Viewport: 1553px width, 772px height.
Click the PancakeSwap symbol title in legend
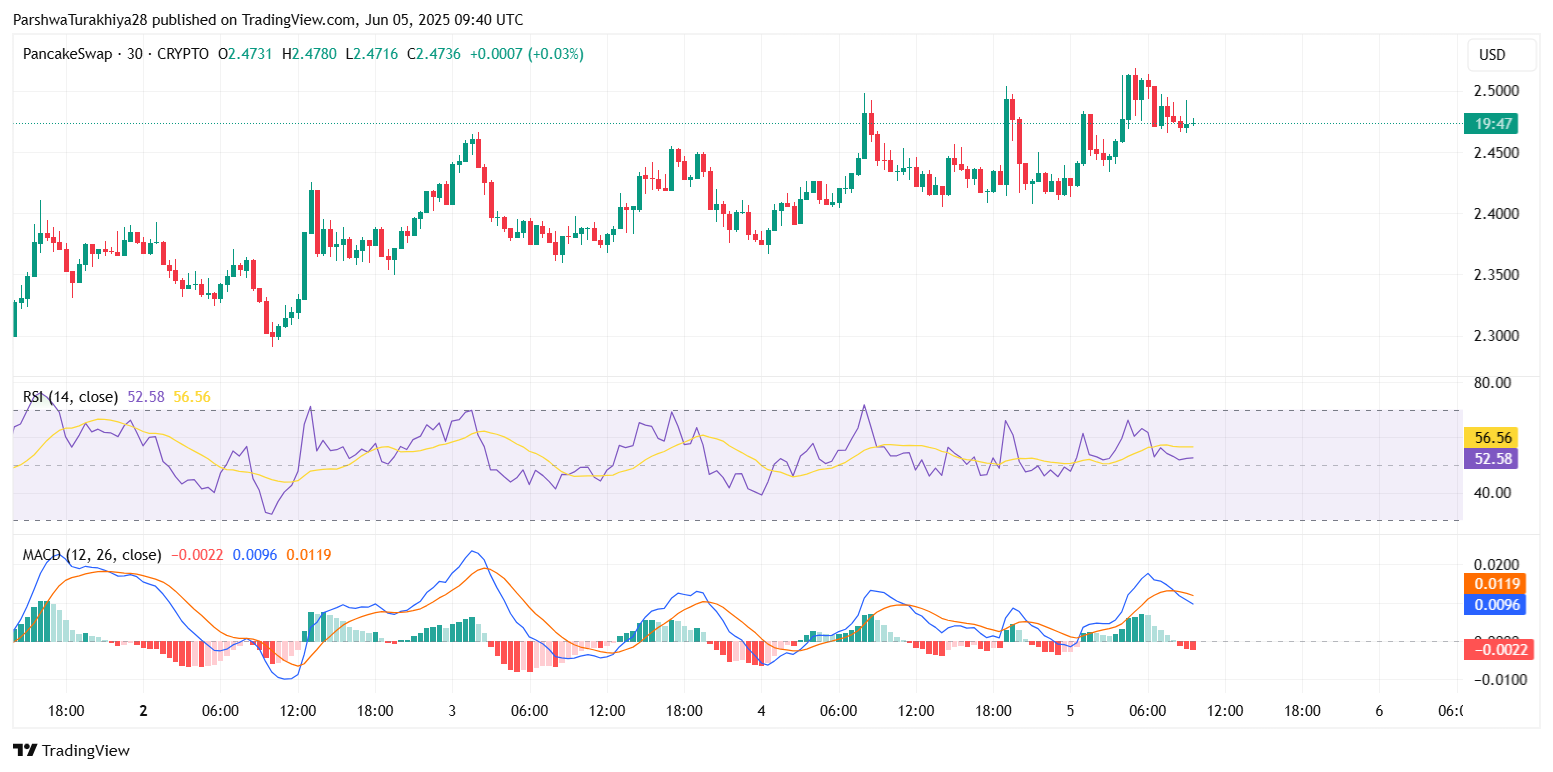click(65, 54)
